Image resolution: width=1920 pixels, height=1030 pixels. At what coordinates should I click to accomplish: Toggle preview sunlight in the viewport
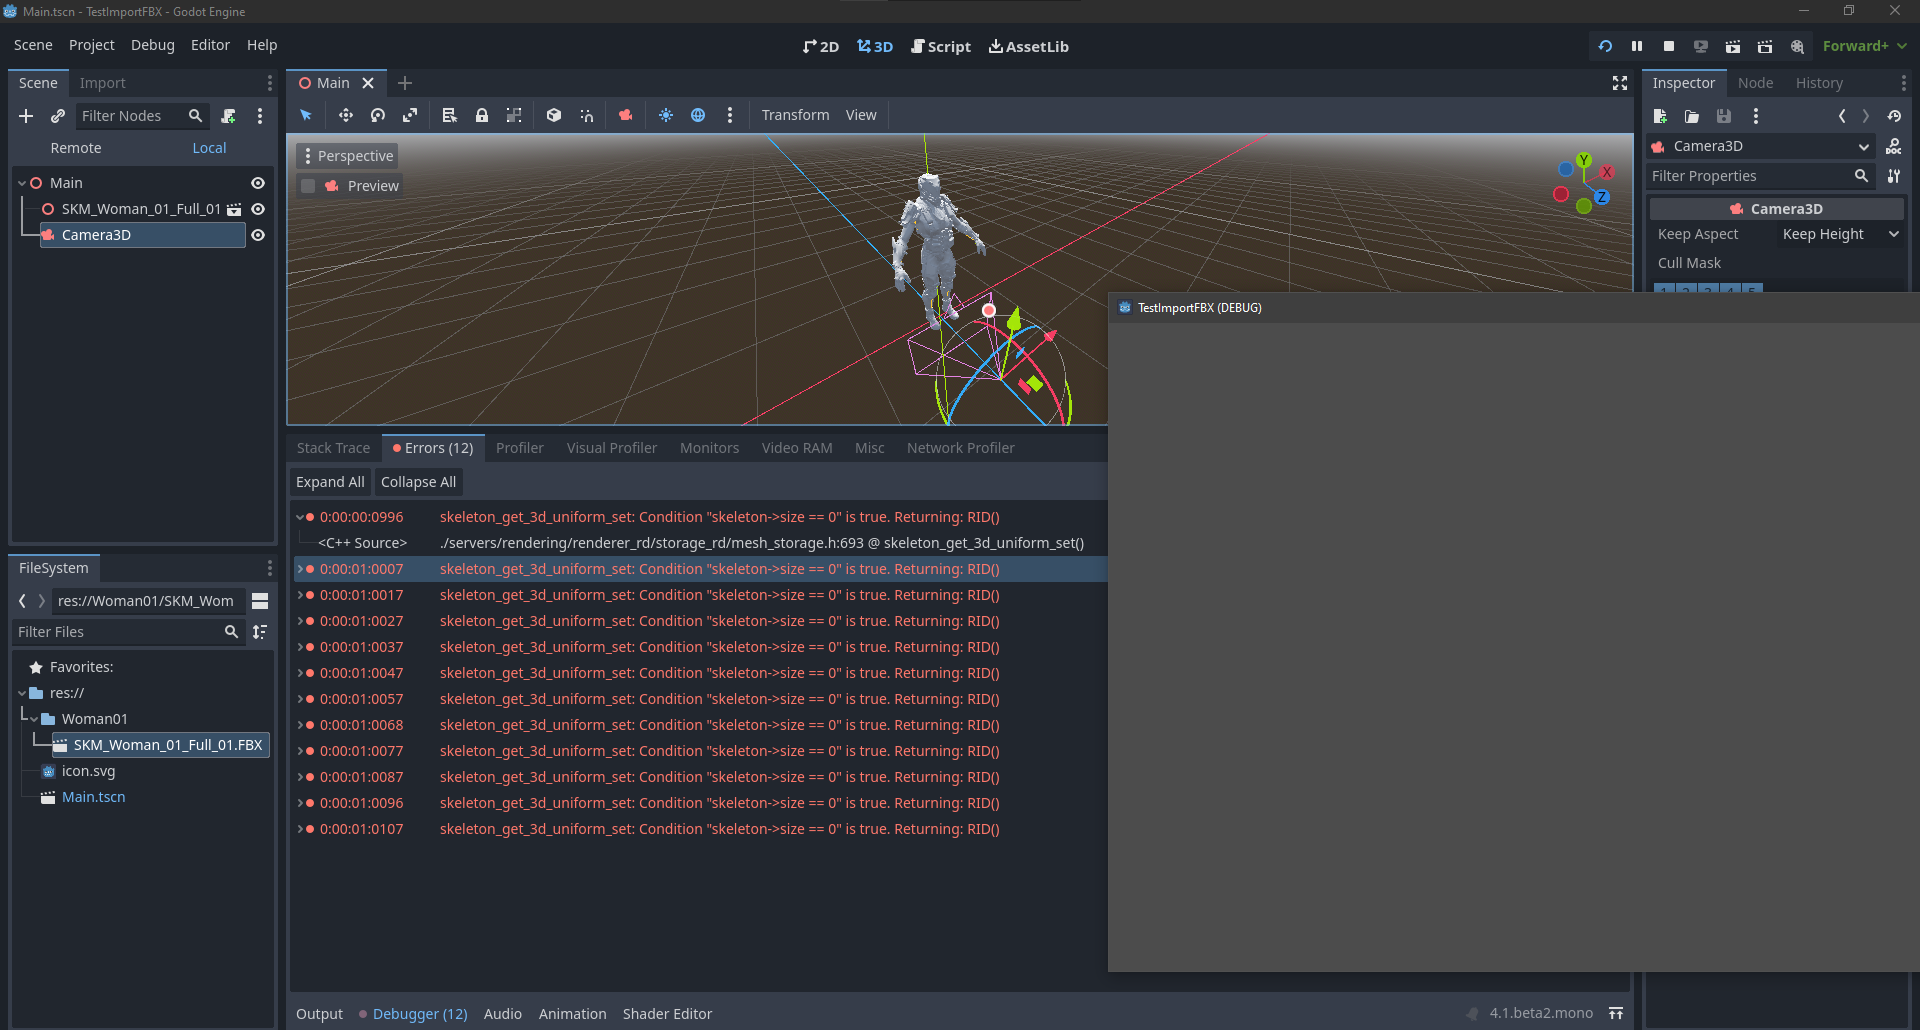666,115
